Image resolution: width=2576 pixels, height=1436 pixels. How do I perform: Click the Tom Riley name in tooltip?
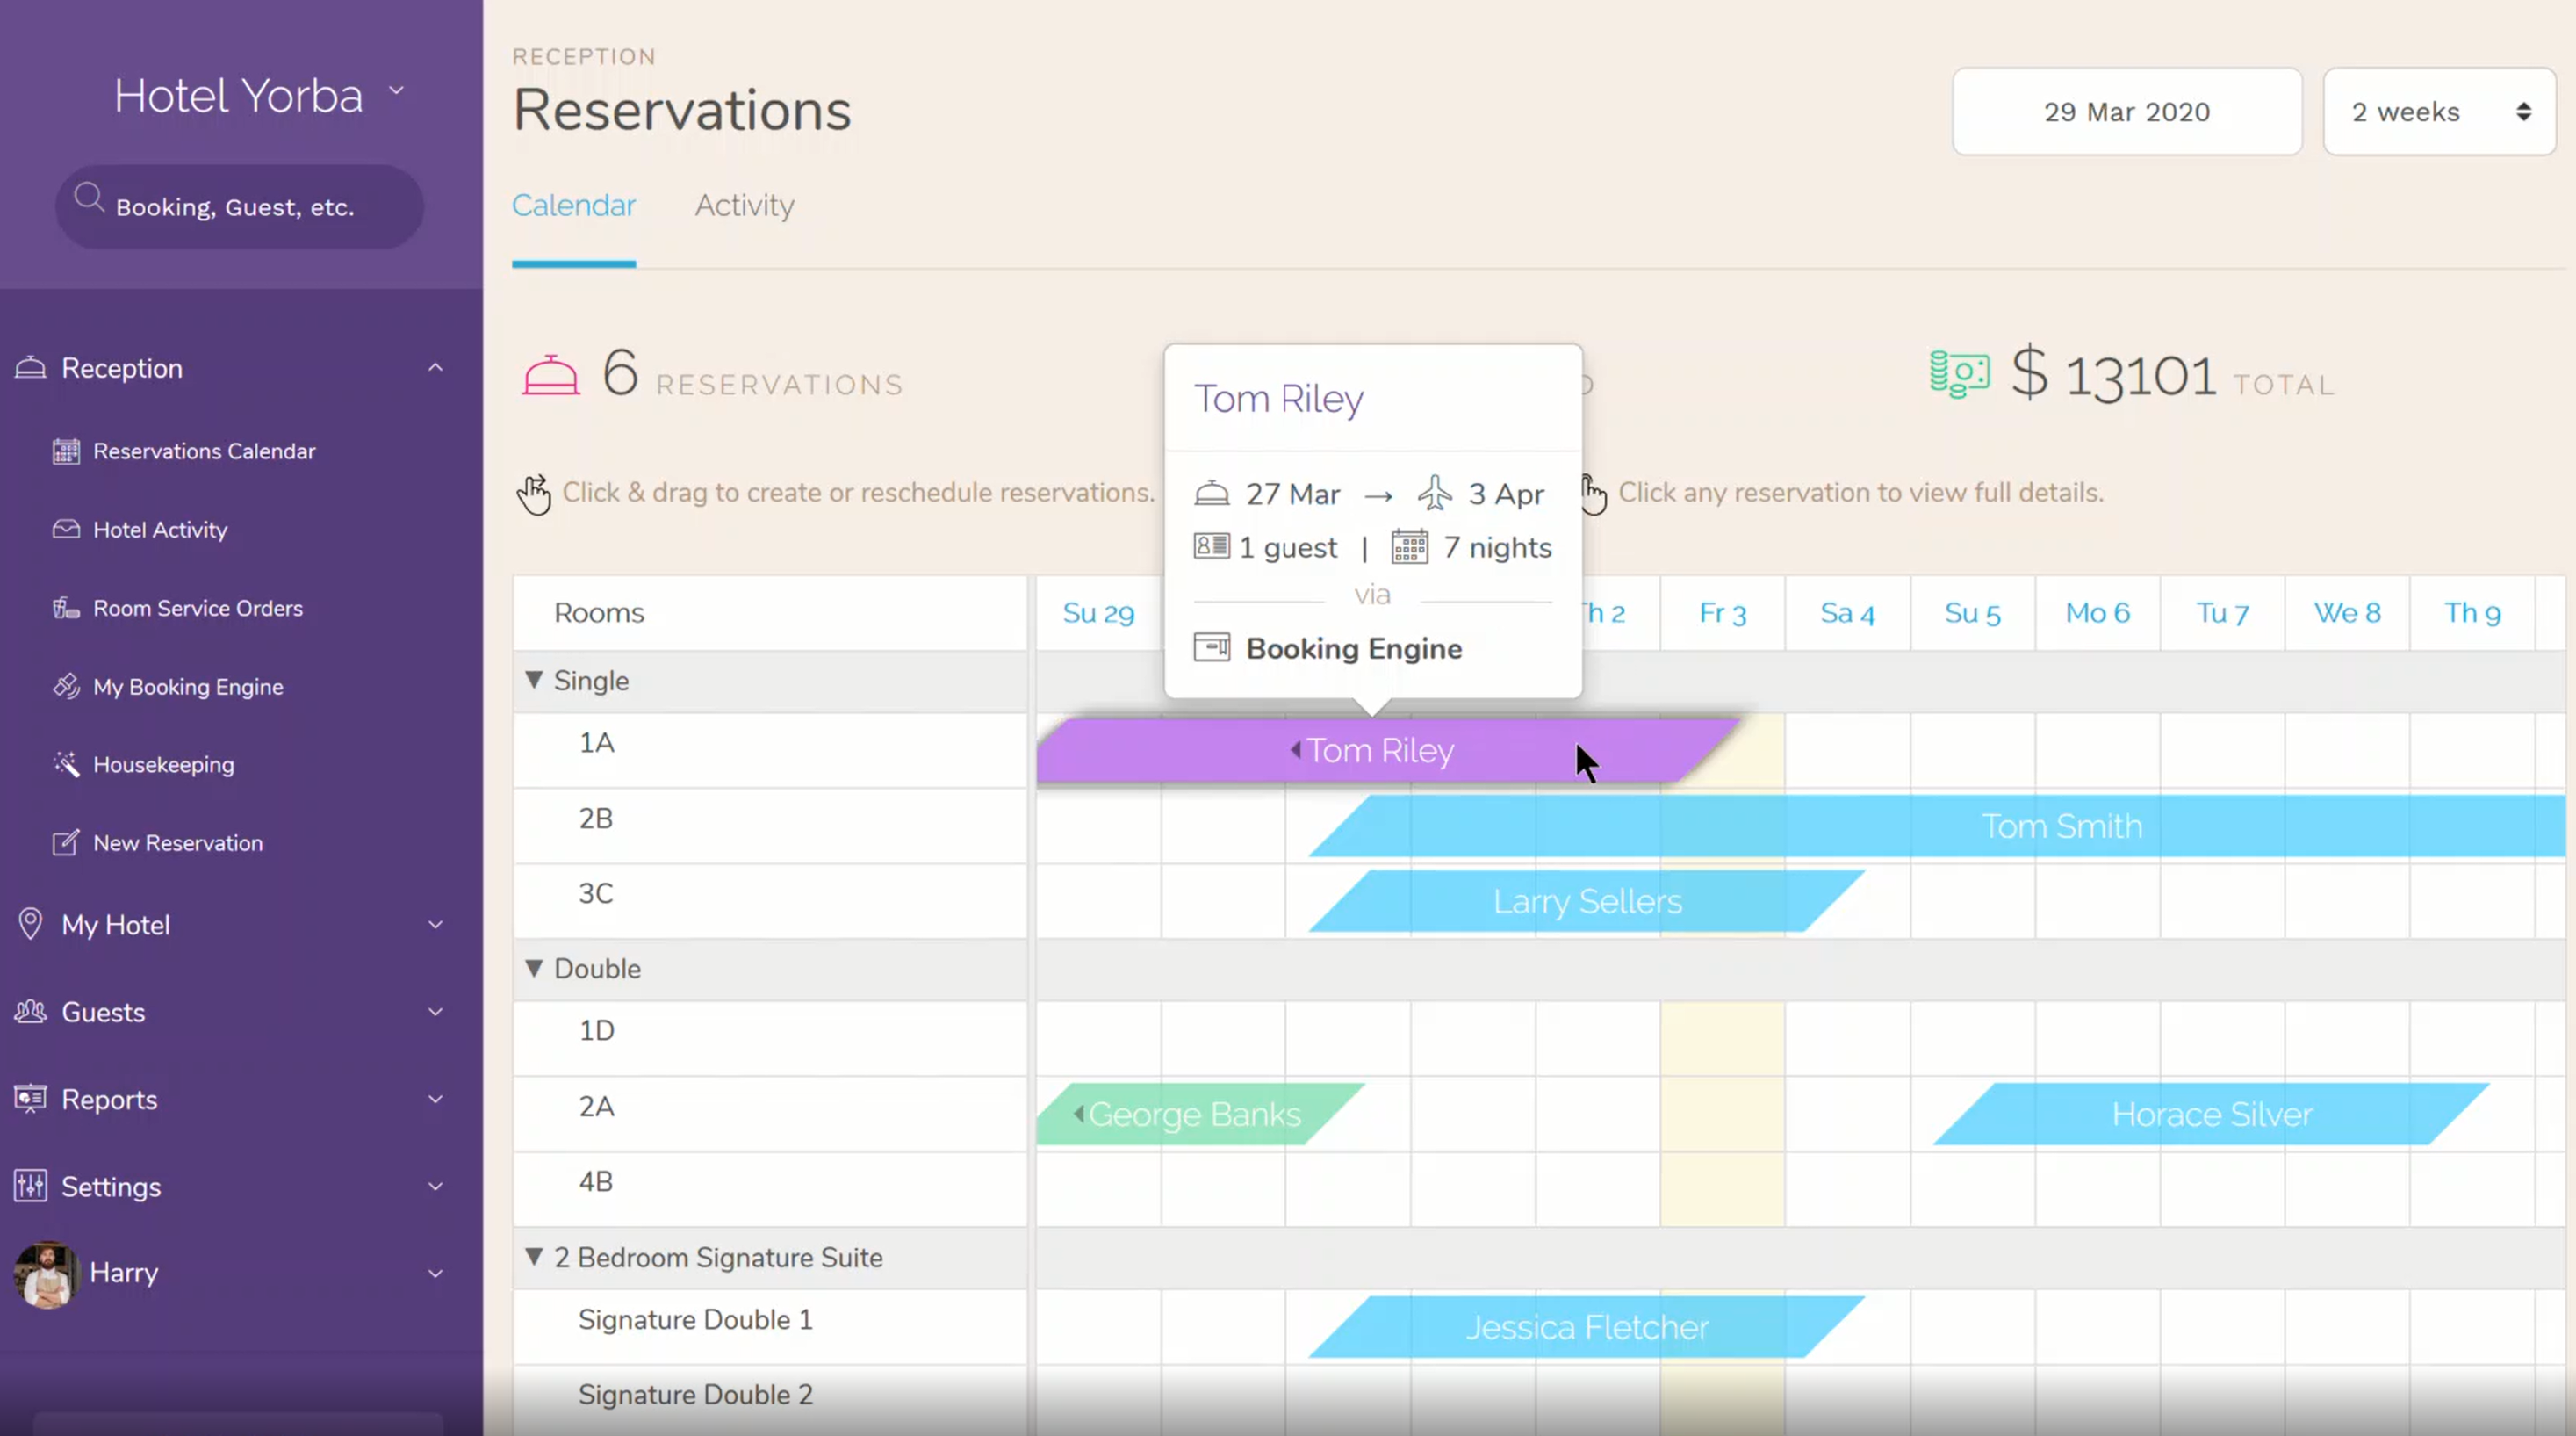tap(1278, 398)
